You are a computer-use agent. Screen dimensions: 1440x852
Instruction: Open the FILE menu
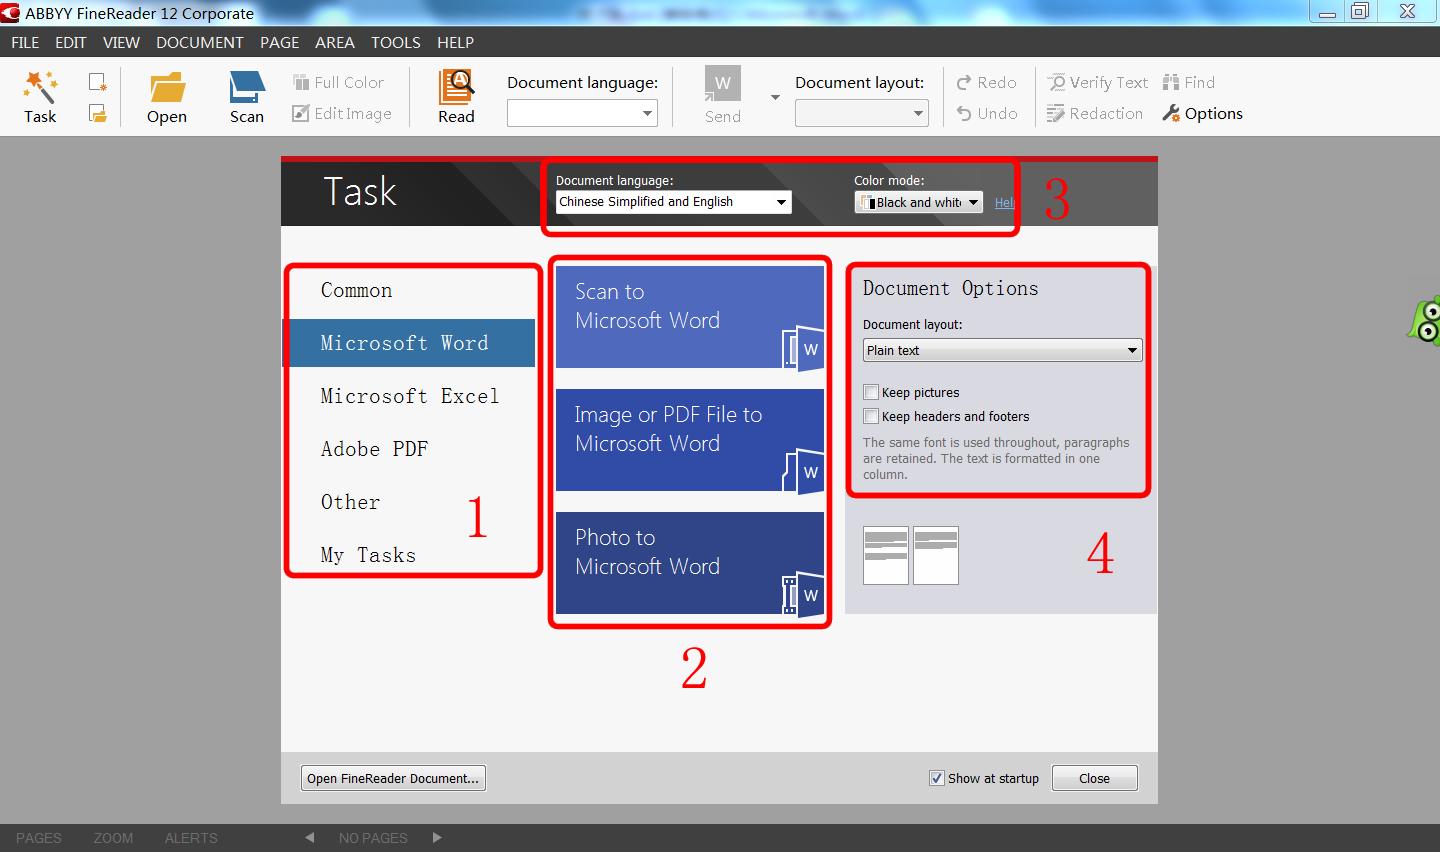pyautogui.click(x=25, y=42)
